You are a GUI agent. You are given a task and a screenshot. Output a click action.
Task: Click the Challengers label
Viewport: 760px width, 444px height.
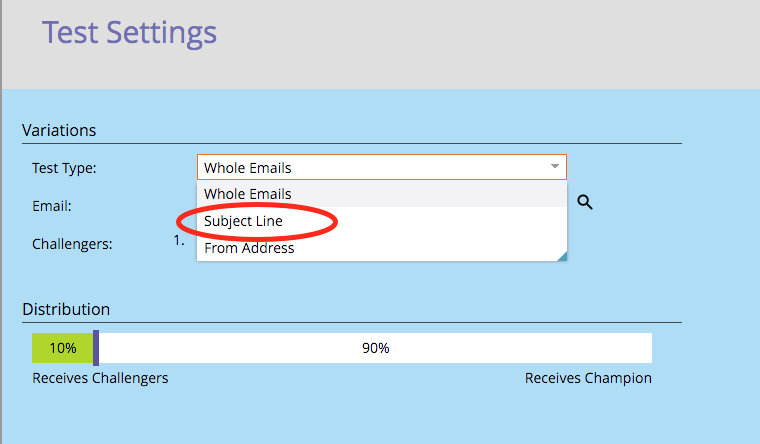point(72,244)
